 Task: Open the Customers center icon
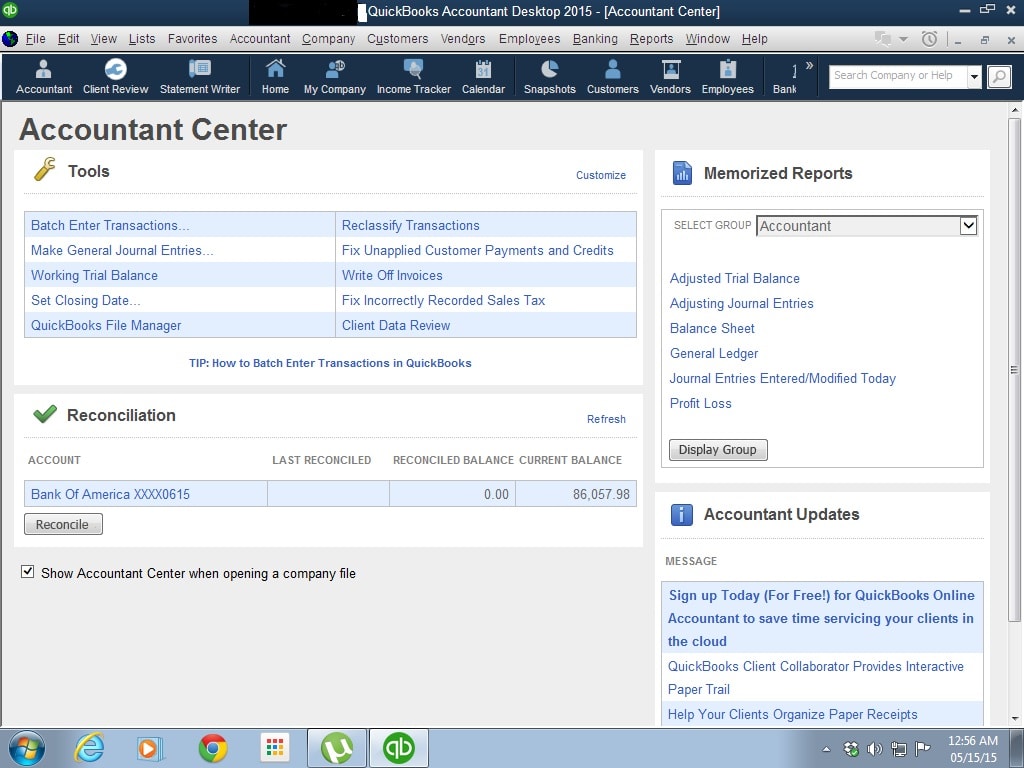[x=613, y=76]
